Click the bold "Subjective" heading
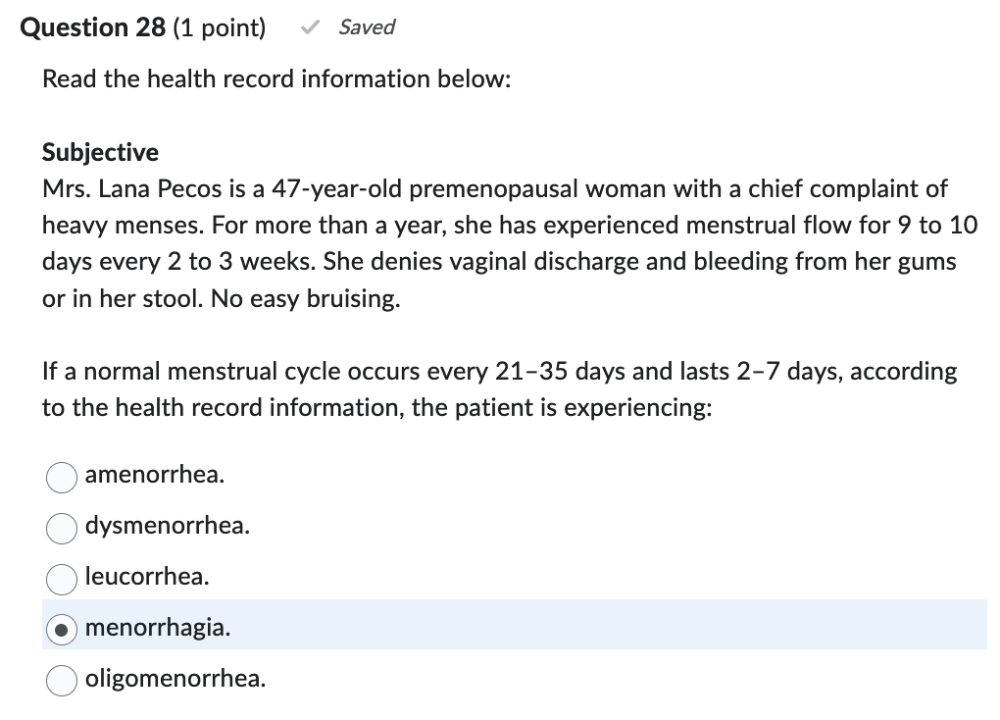The image size is (1000, 720). (100, 152)
